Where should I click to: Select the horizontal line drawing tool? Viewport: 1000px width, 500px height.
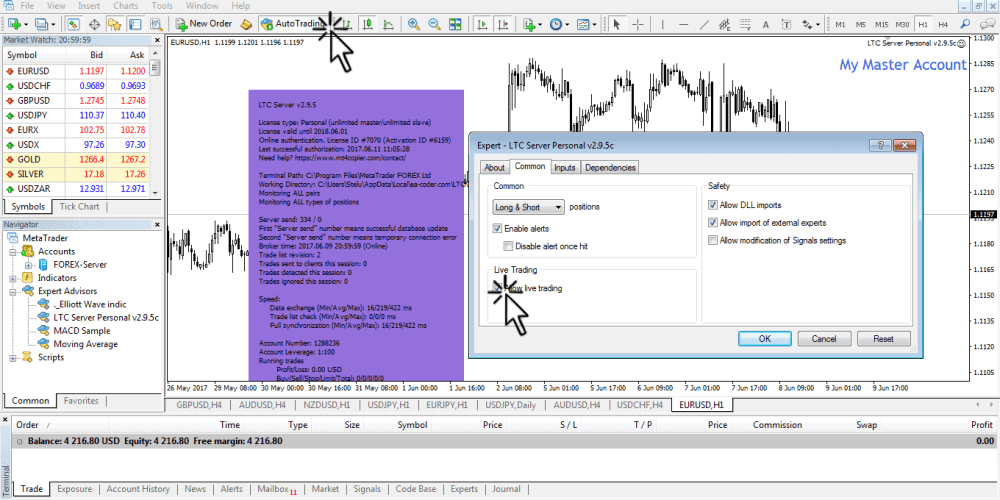(x=684, y=24)
